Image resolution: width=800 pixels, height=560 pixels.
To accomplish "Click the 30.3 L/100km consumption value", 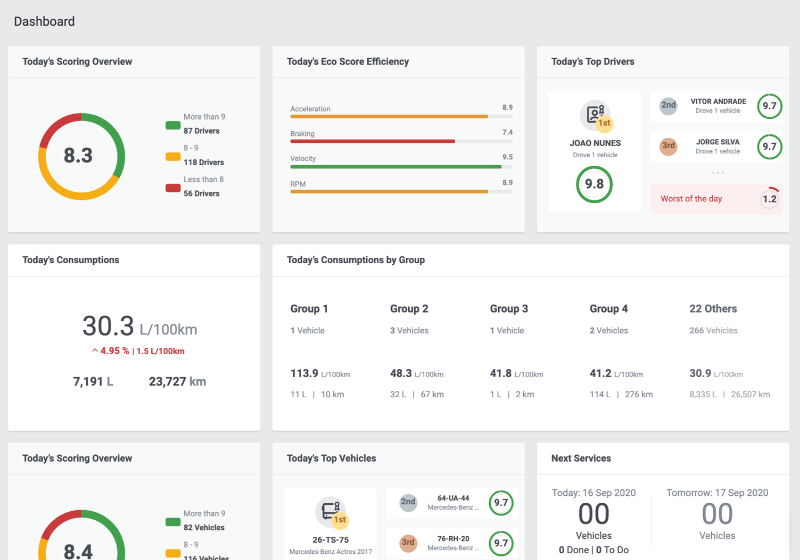I will pyautogui.click(x=140, y=326).
